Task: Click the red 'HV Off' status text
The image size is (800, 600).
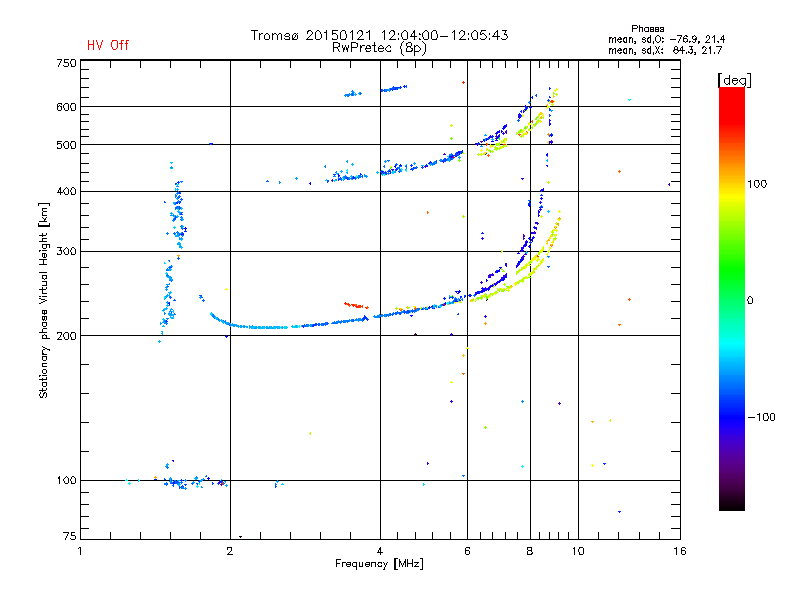Action: coord(108,45)
